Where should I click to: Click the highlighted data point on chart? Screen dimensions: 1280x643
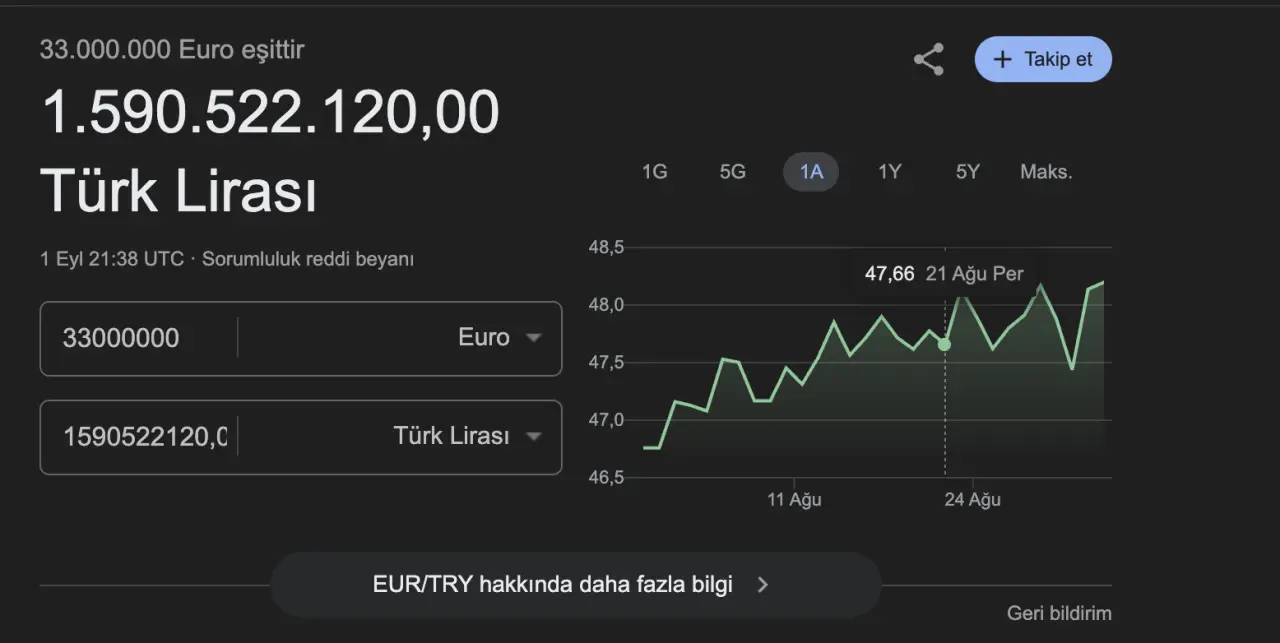[944, 344]
